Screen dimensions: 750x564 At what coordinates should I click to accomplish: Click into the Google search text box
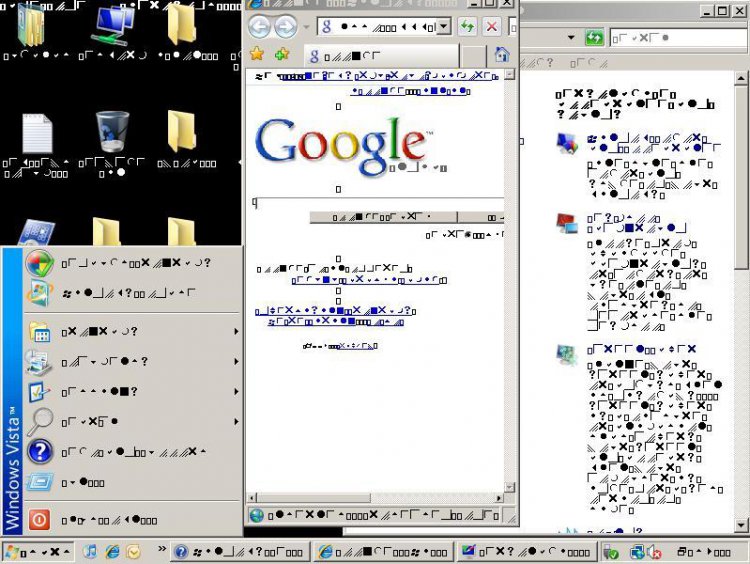click(x=378, y=203)
